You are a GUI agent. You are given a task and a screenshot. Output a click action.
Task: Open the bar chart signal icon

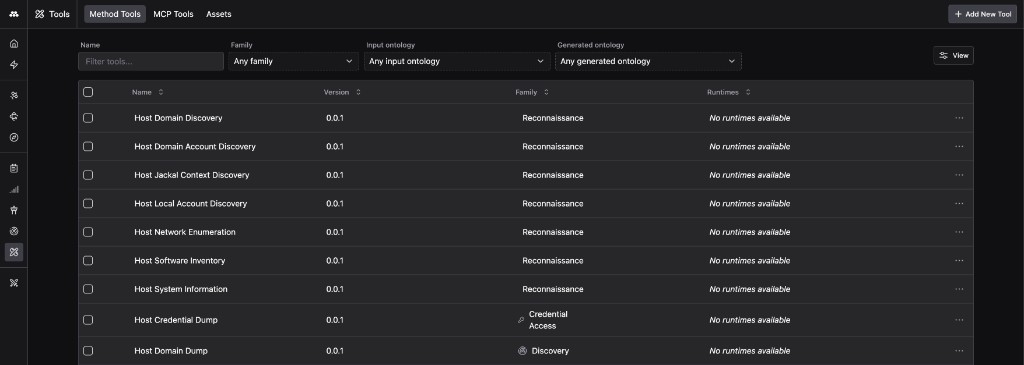pos(14,189)
